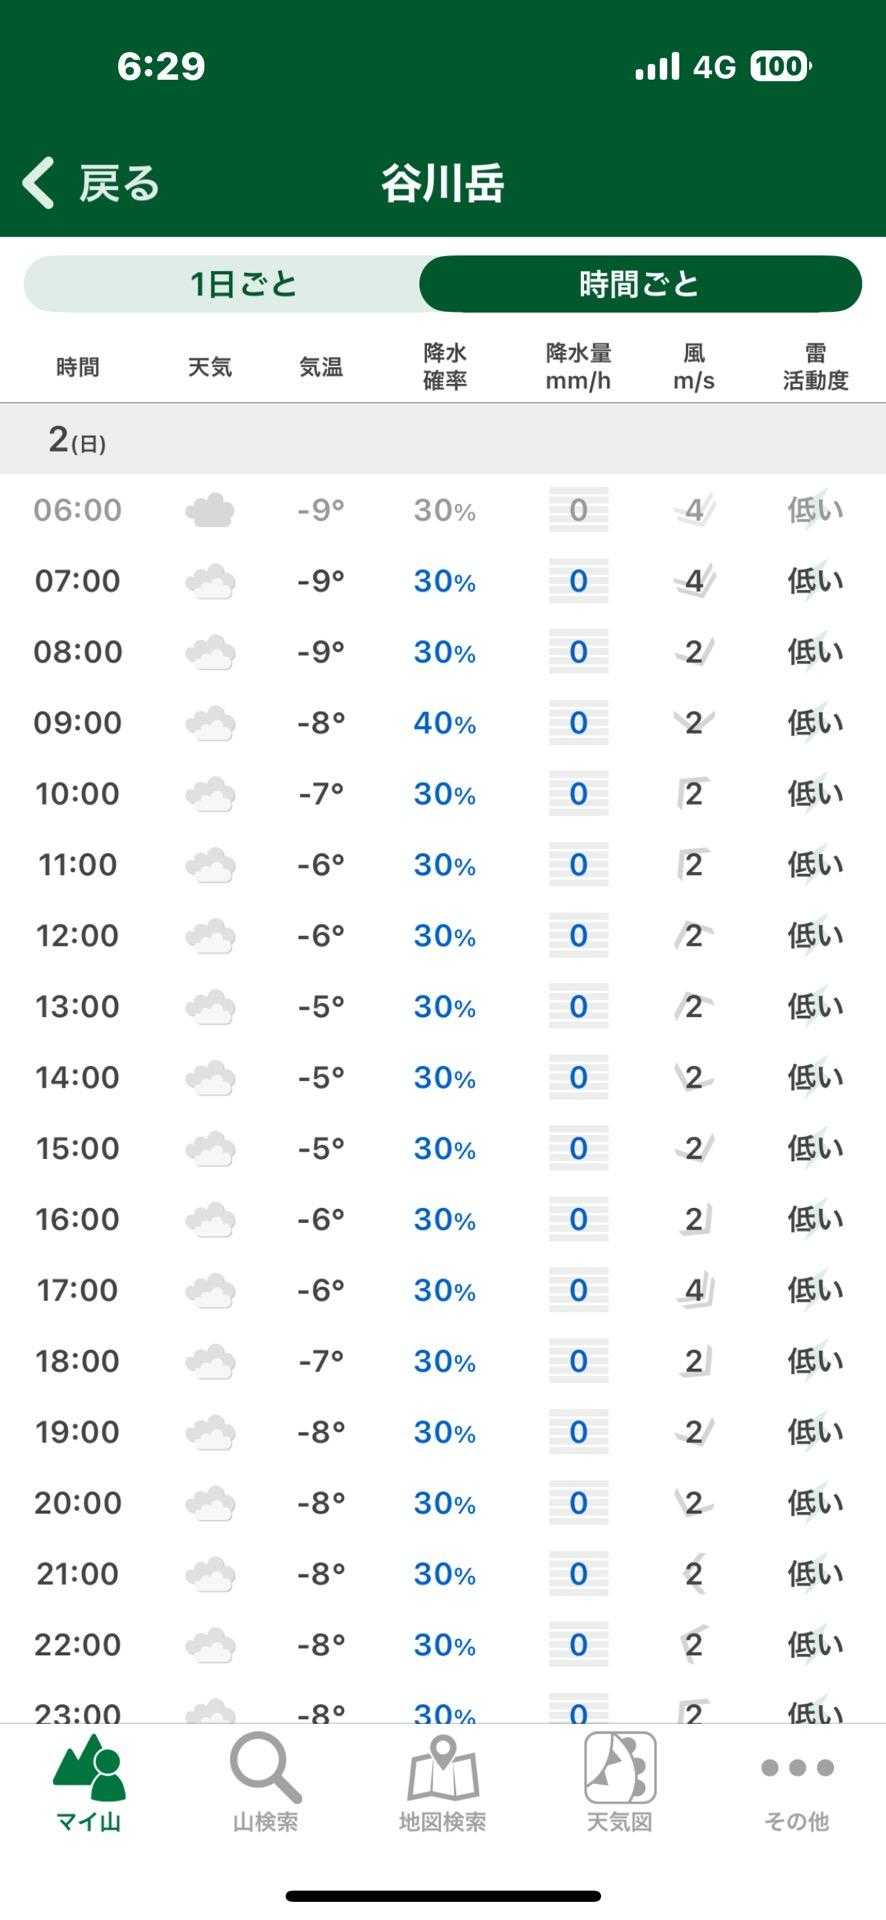This screenshot has height=1920, width=886.
Task: Select 時間ごと hourly view
Action: tap(640, 284)
